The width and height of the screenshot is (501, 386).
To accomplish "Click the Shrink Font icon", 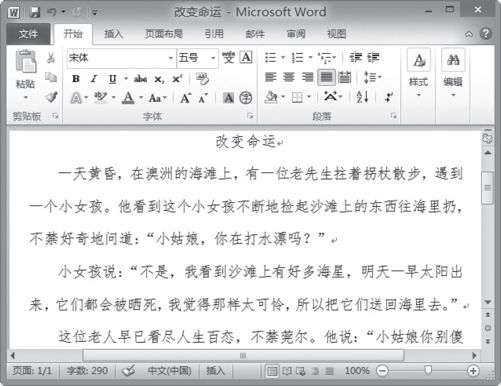I will pos(203,98).
